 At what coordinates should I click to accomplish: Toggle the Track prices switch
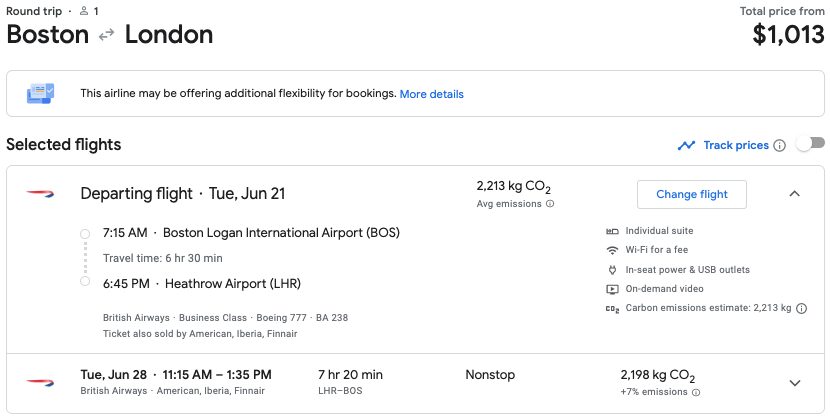click(x=810, y=144)
